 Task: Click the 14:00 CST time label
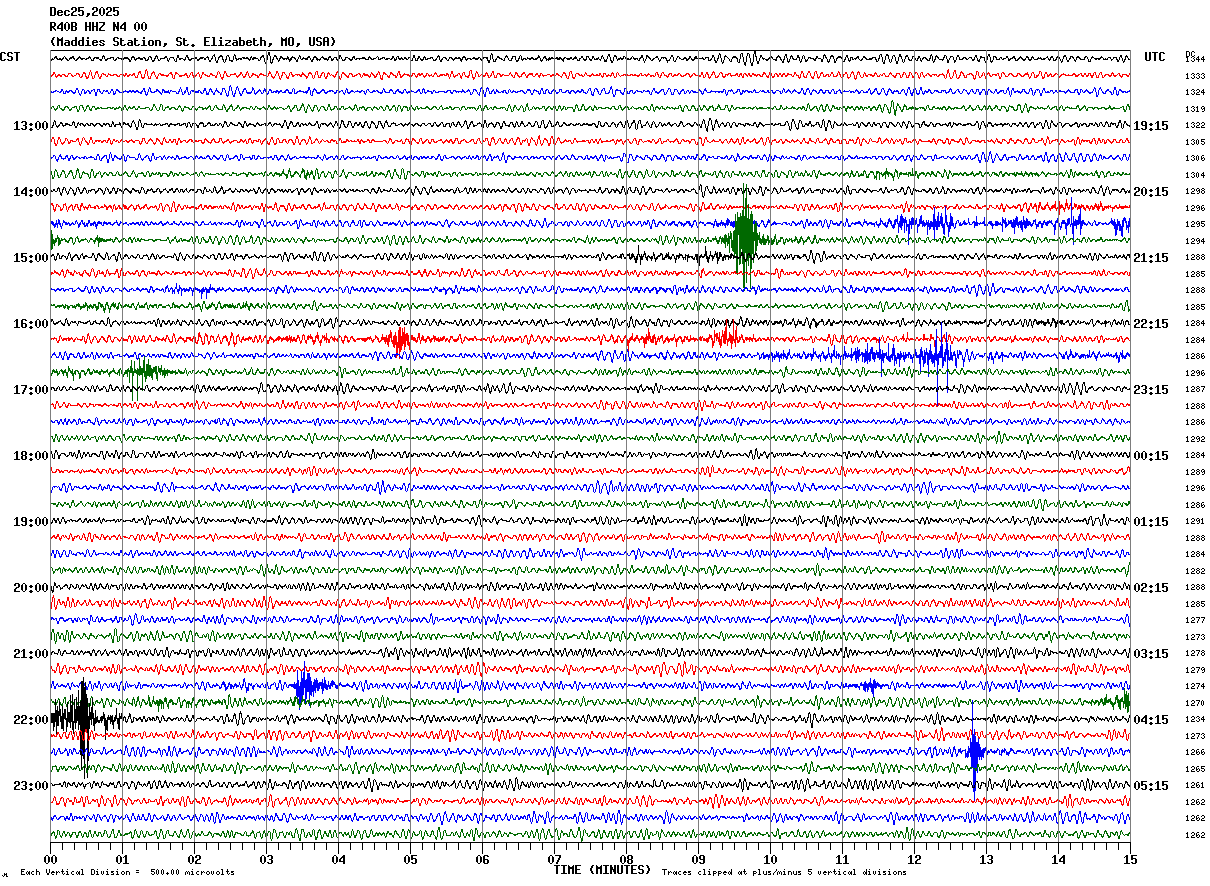(x=30, y=192)
